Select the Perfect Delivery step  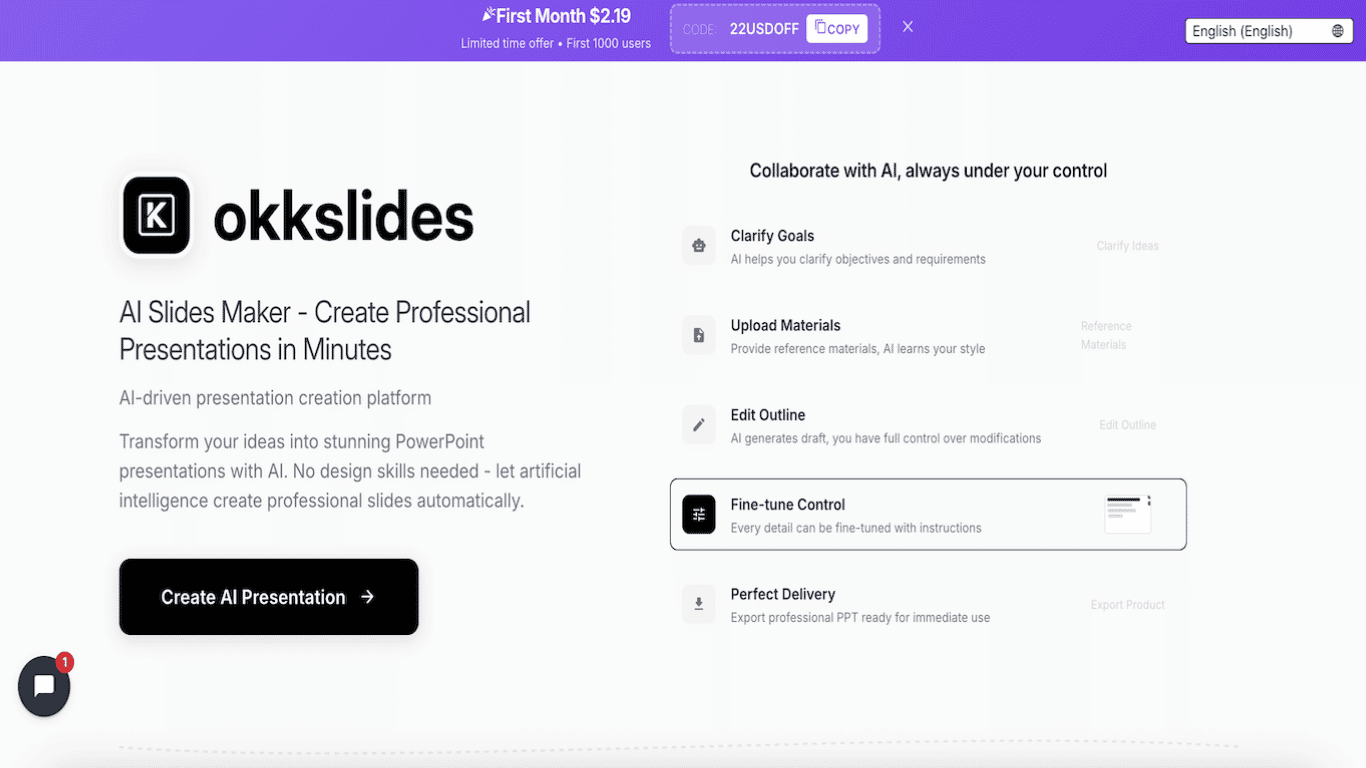(928, 604)
